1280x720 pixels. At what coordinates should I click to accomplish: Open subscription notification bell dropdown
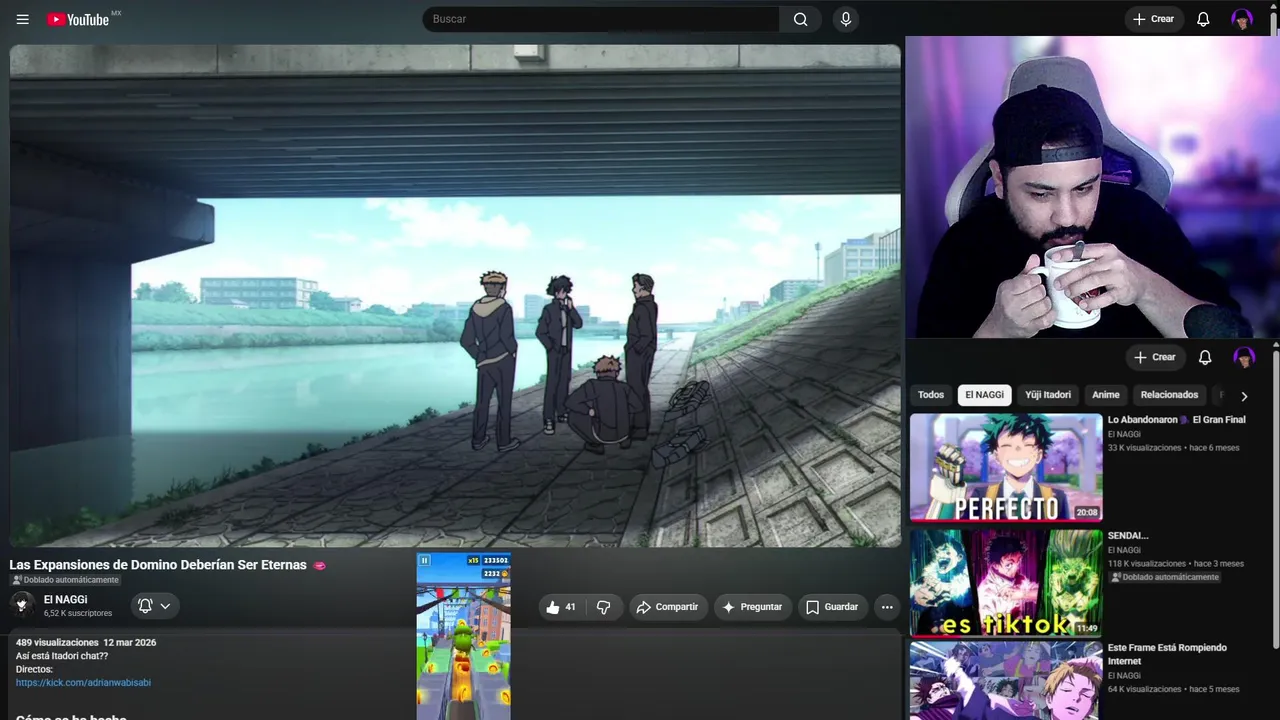[154, 606]
